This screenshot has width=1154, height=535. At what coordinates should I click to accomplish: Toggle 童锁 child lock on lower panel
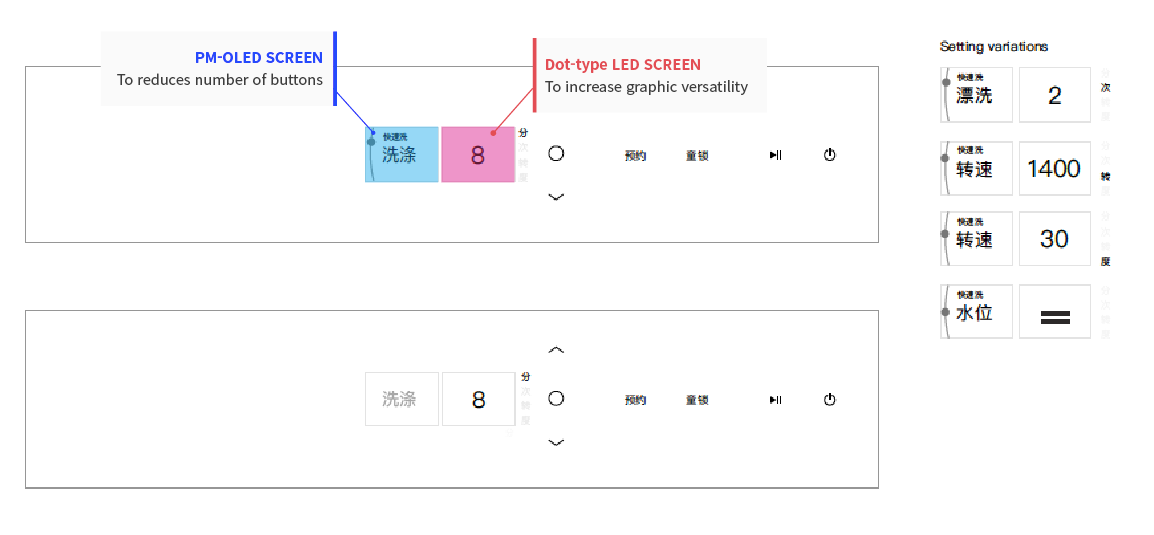click(697, 400)
